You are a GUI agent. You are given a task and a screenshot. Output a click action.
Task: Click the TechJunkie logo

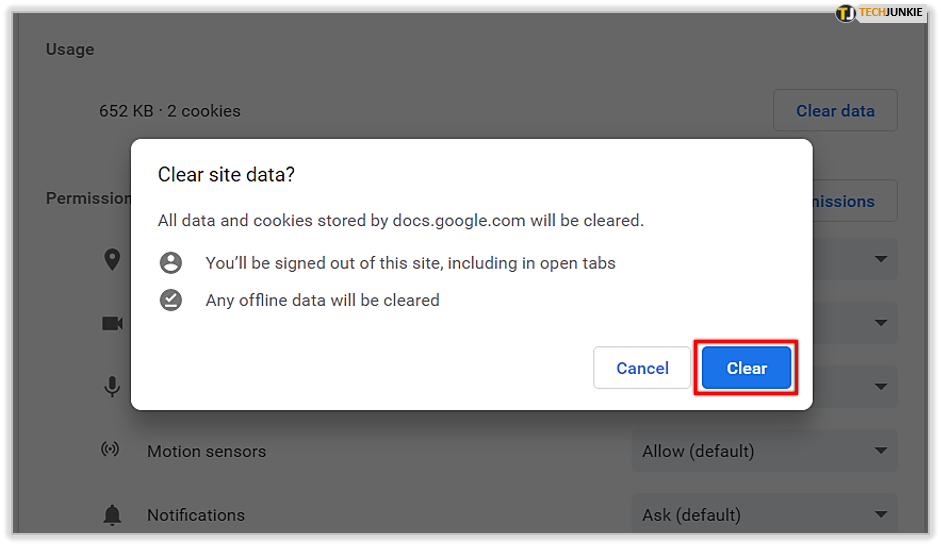click(878, 13)
